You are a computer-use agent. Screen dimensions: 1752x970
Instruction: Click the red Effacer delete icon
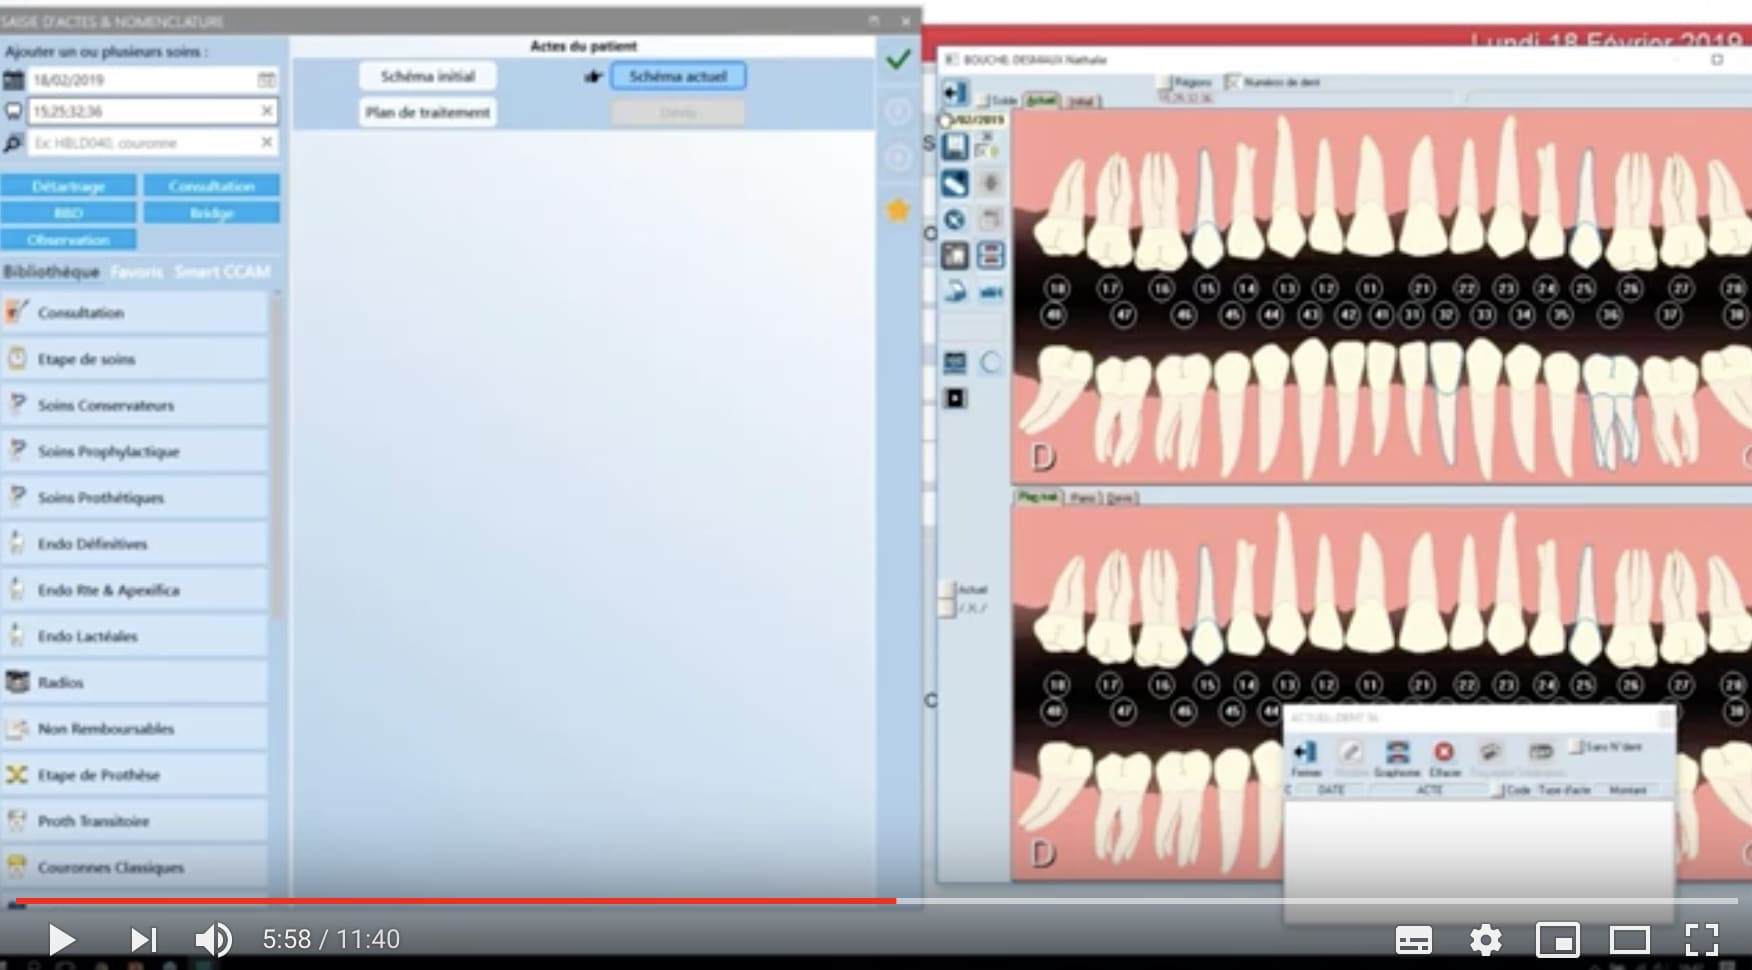pyautogui.click(x=1444, y=752)
